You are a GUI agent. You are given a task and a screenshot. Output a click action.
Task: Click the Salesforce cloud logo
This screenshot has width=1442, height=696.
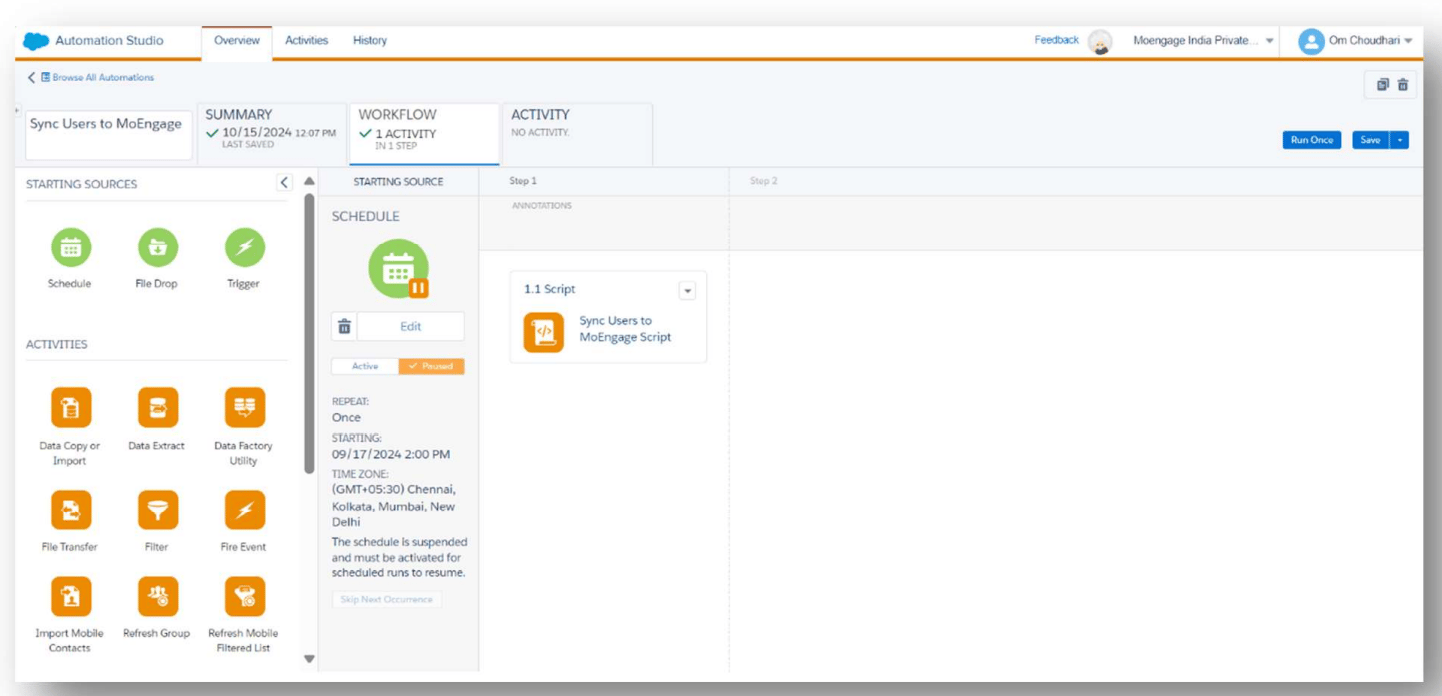pos(36,41)
